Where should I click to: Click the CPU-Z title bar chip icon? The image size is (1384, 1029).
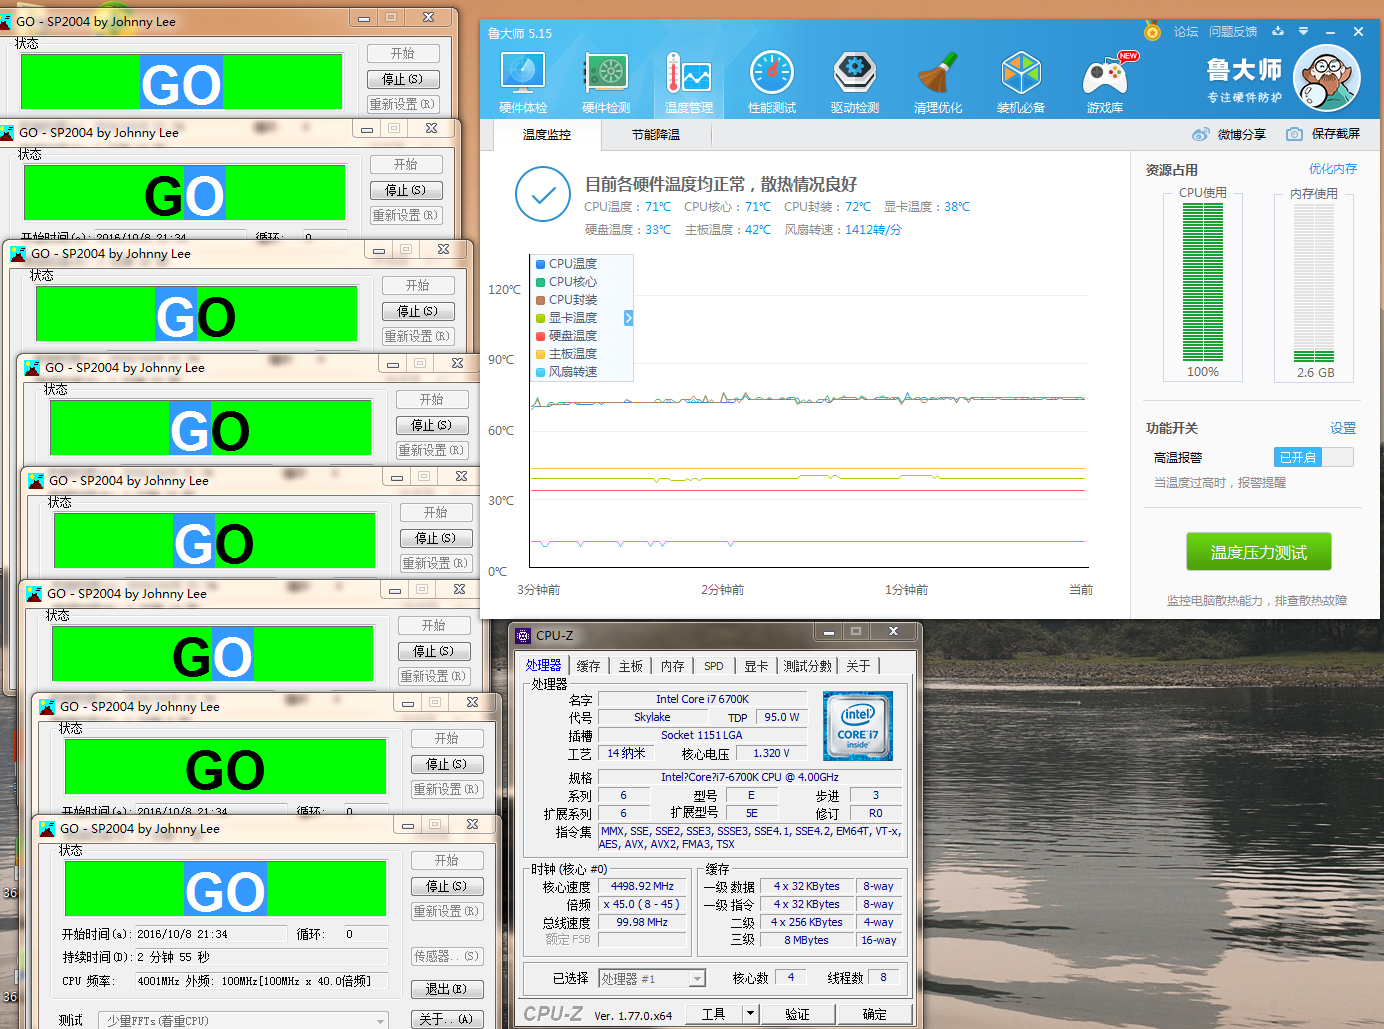coord(523,635)
